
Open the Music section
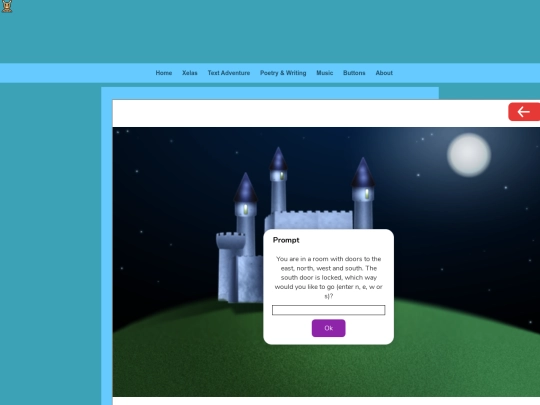(325, 73)
